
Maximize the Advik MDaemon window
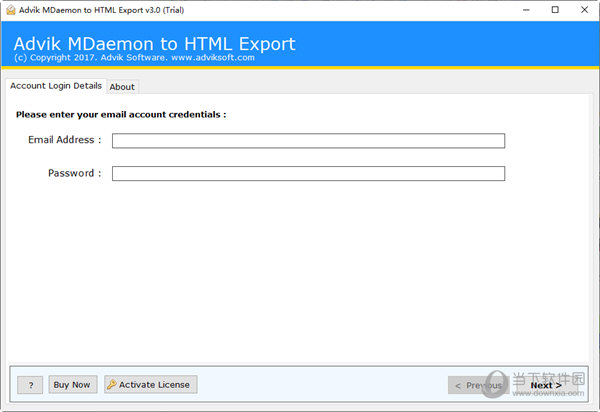tap(555, 10)
